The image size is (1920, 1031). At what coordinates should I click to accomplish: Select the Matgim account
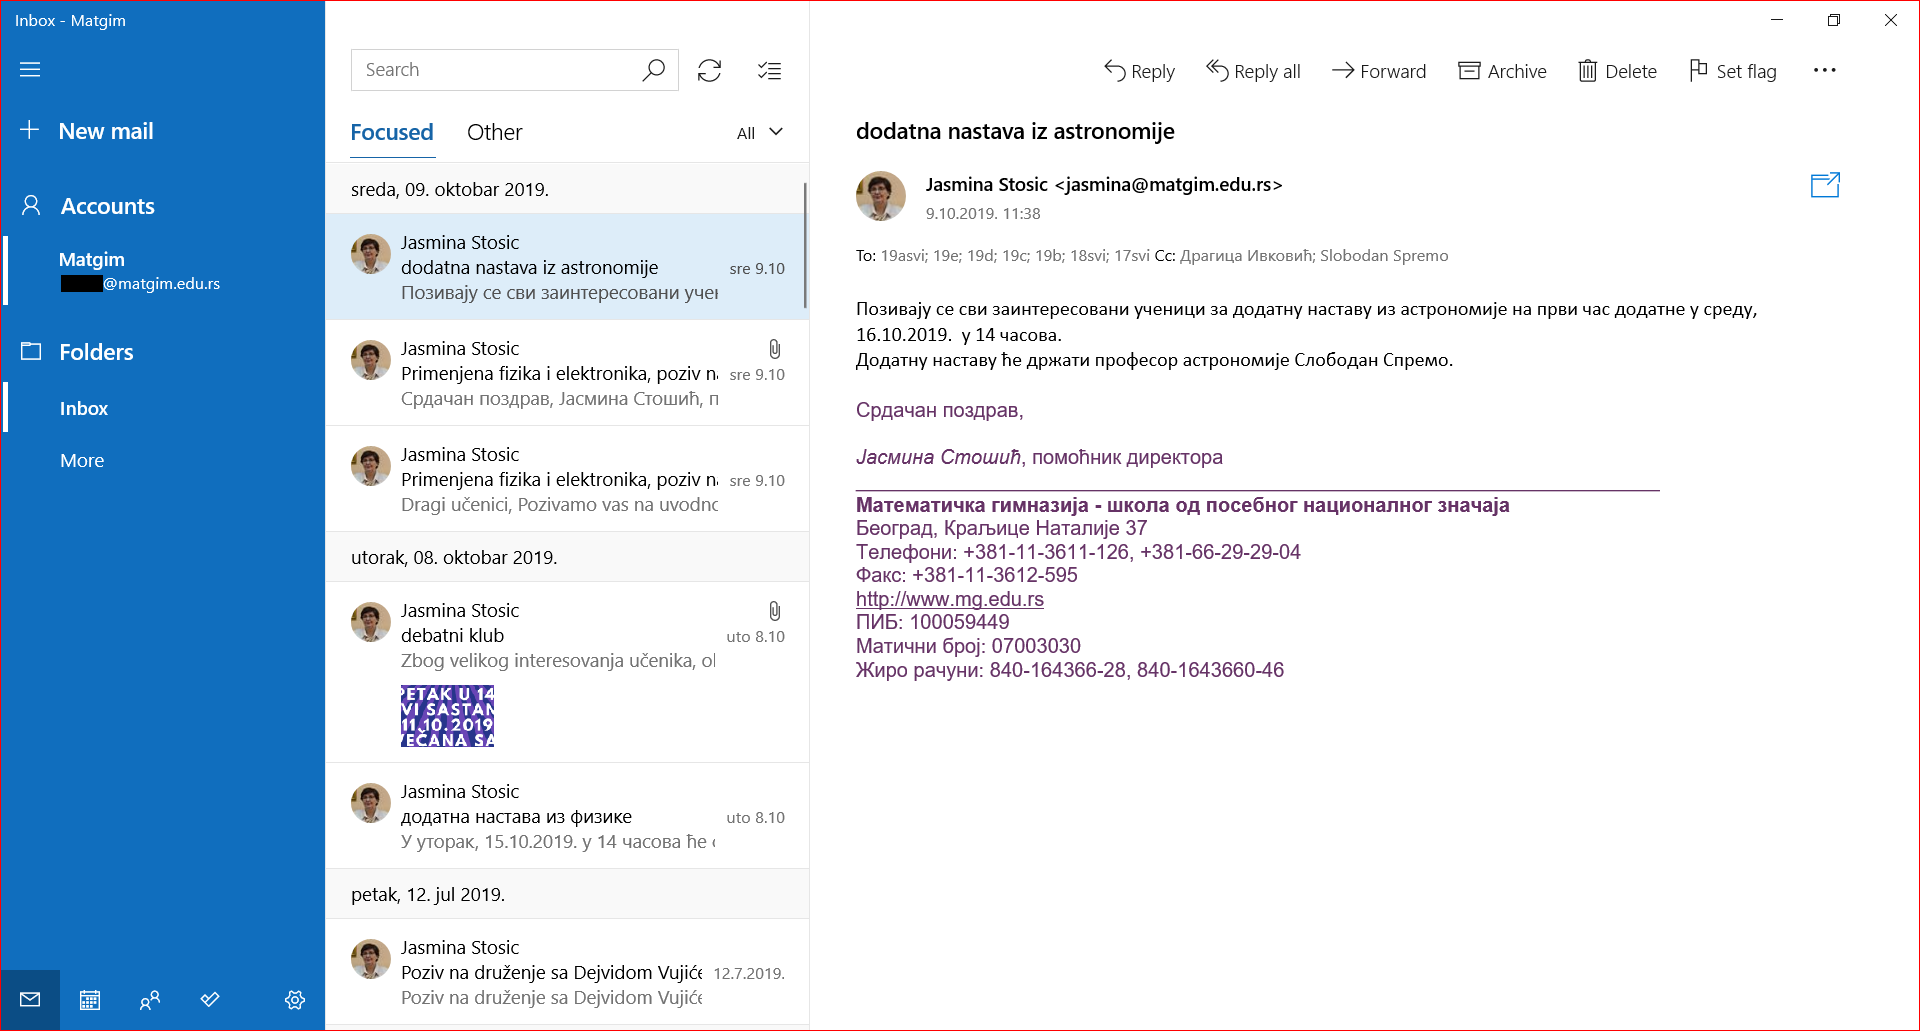164,271
